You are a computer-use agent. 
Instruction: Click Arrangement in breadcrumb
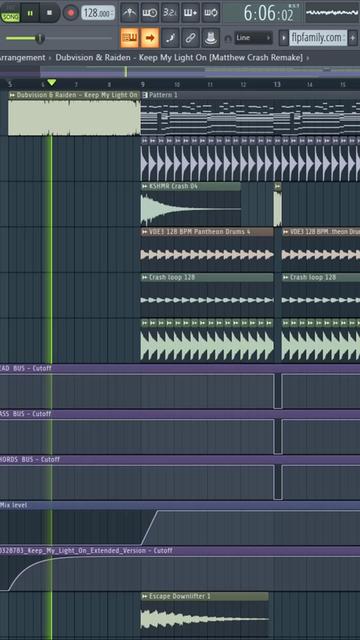click(x=22, y=58)
